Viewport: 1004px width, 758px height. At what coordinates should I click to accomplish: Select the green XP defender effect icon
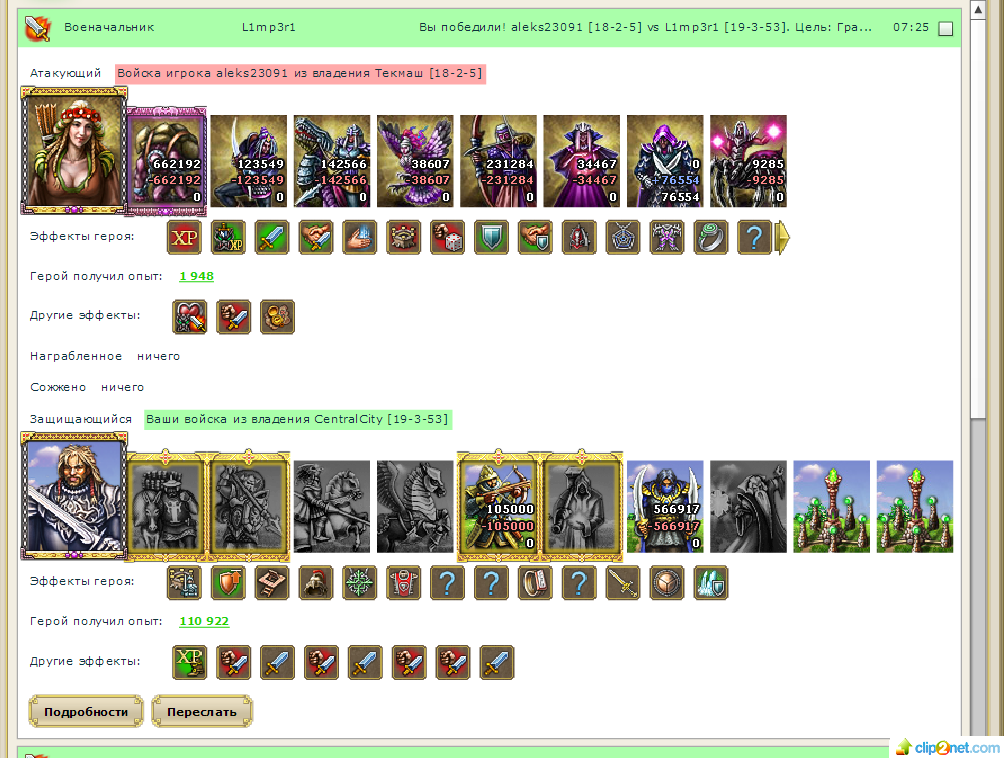click(x=190, y=662)
